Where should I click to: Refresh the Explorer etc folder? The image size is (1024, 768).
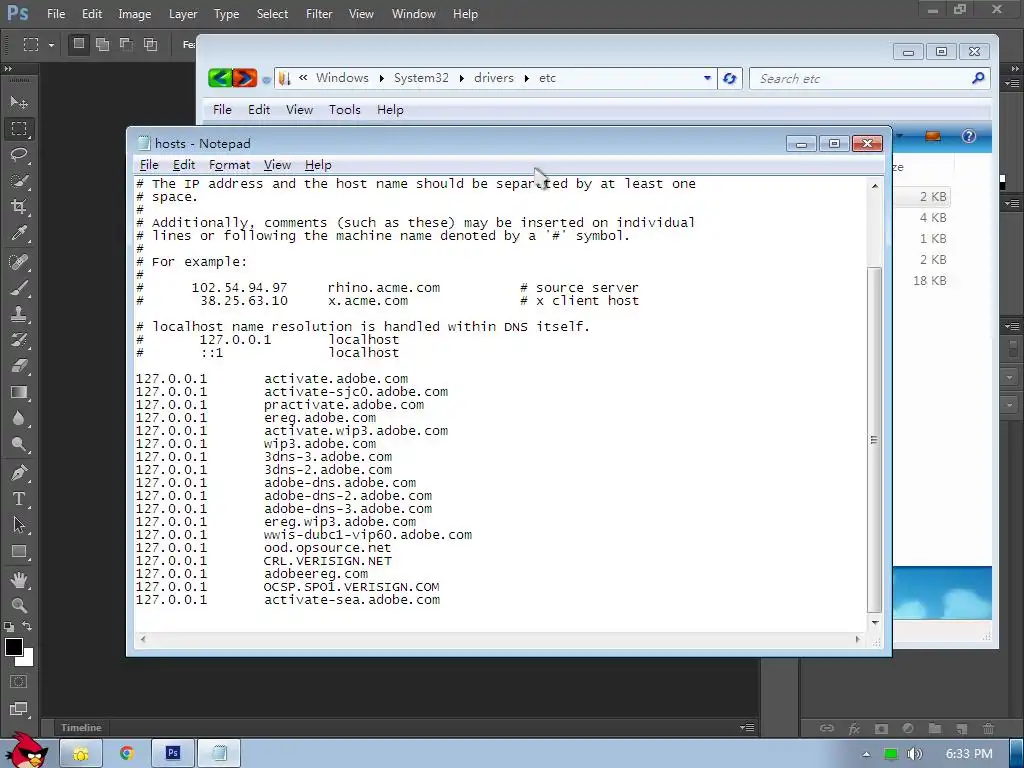click(729, 78)
